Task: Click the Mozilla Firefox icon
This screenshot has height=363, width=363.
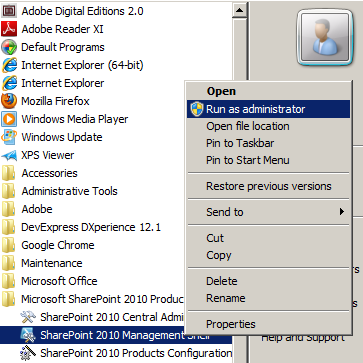Action: pos(9,101)
